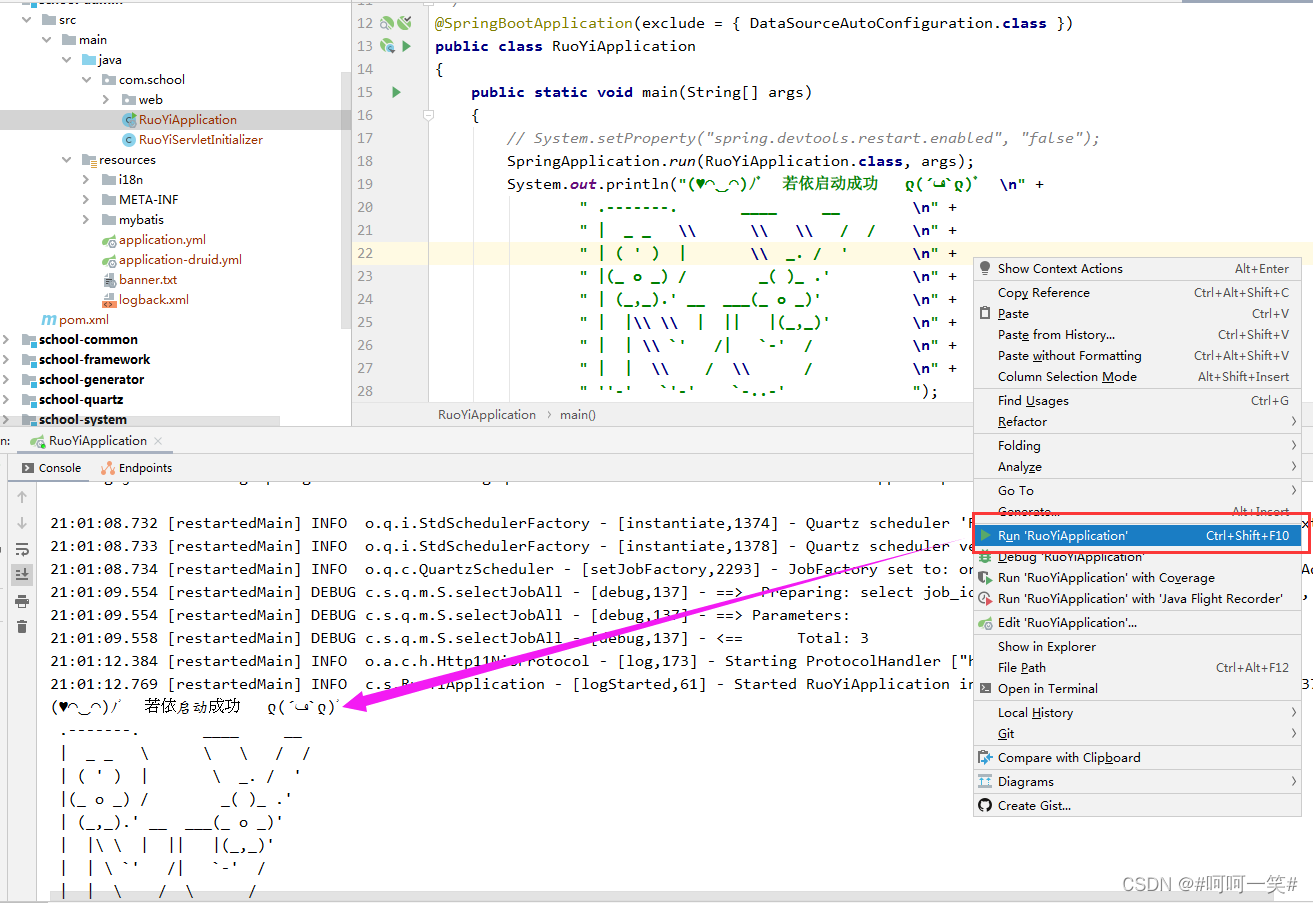1313x903 pixels.
Task: Expand the i18n folder
Action: [86, 180]
